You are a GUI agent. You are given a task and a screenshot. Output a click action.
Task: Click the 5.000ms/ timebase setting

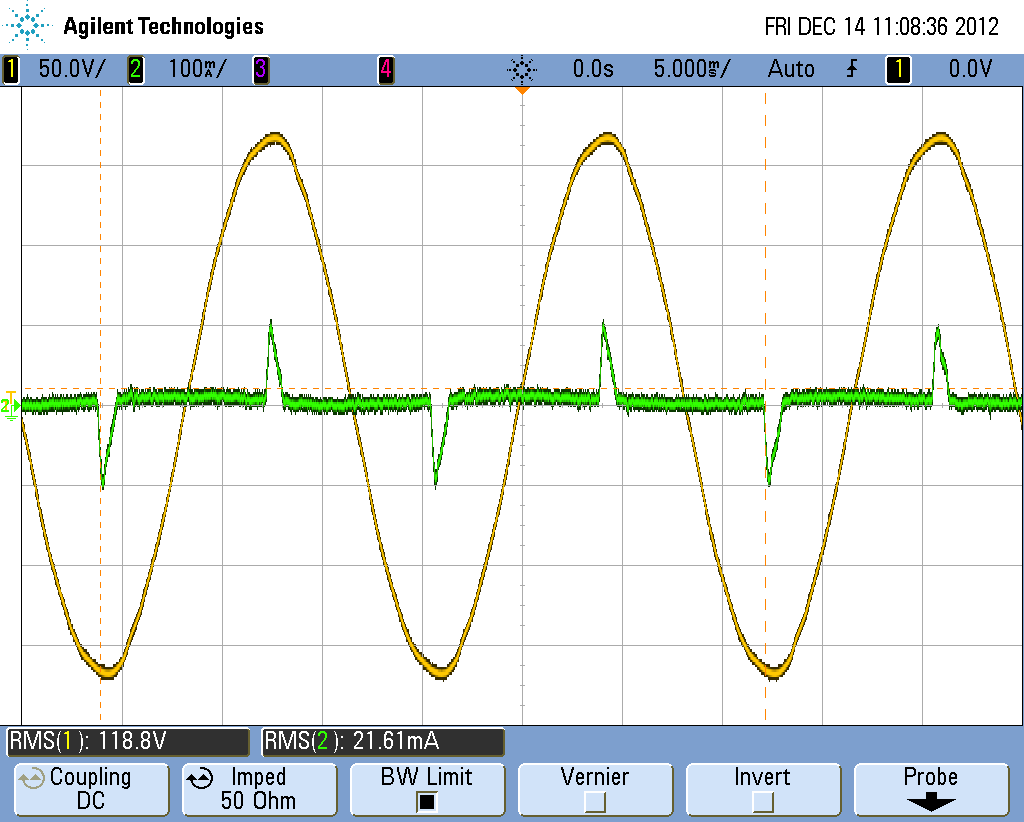tap(692, 69)
